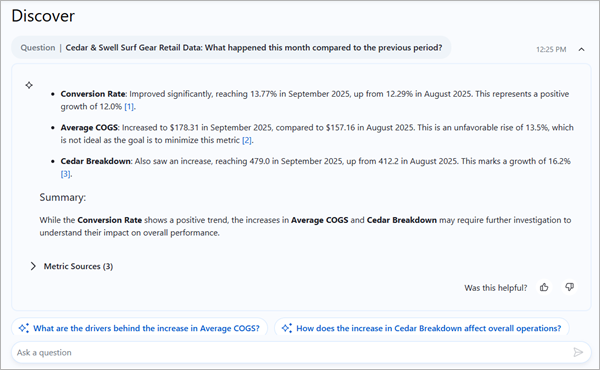Click the bold Cedar Breakdown bullet label
Image resolution: width=600 pixels, height=370 pixels.
pos(96,161)
